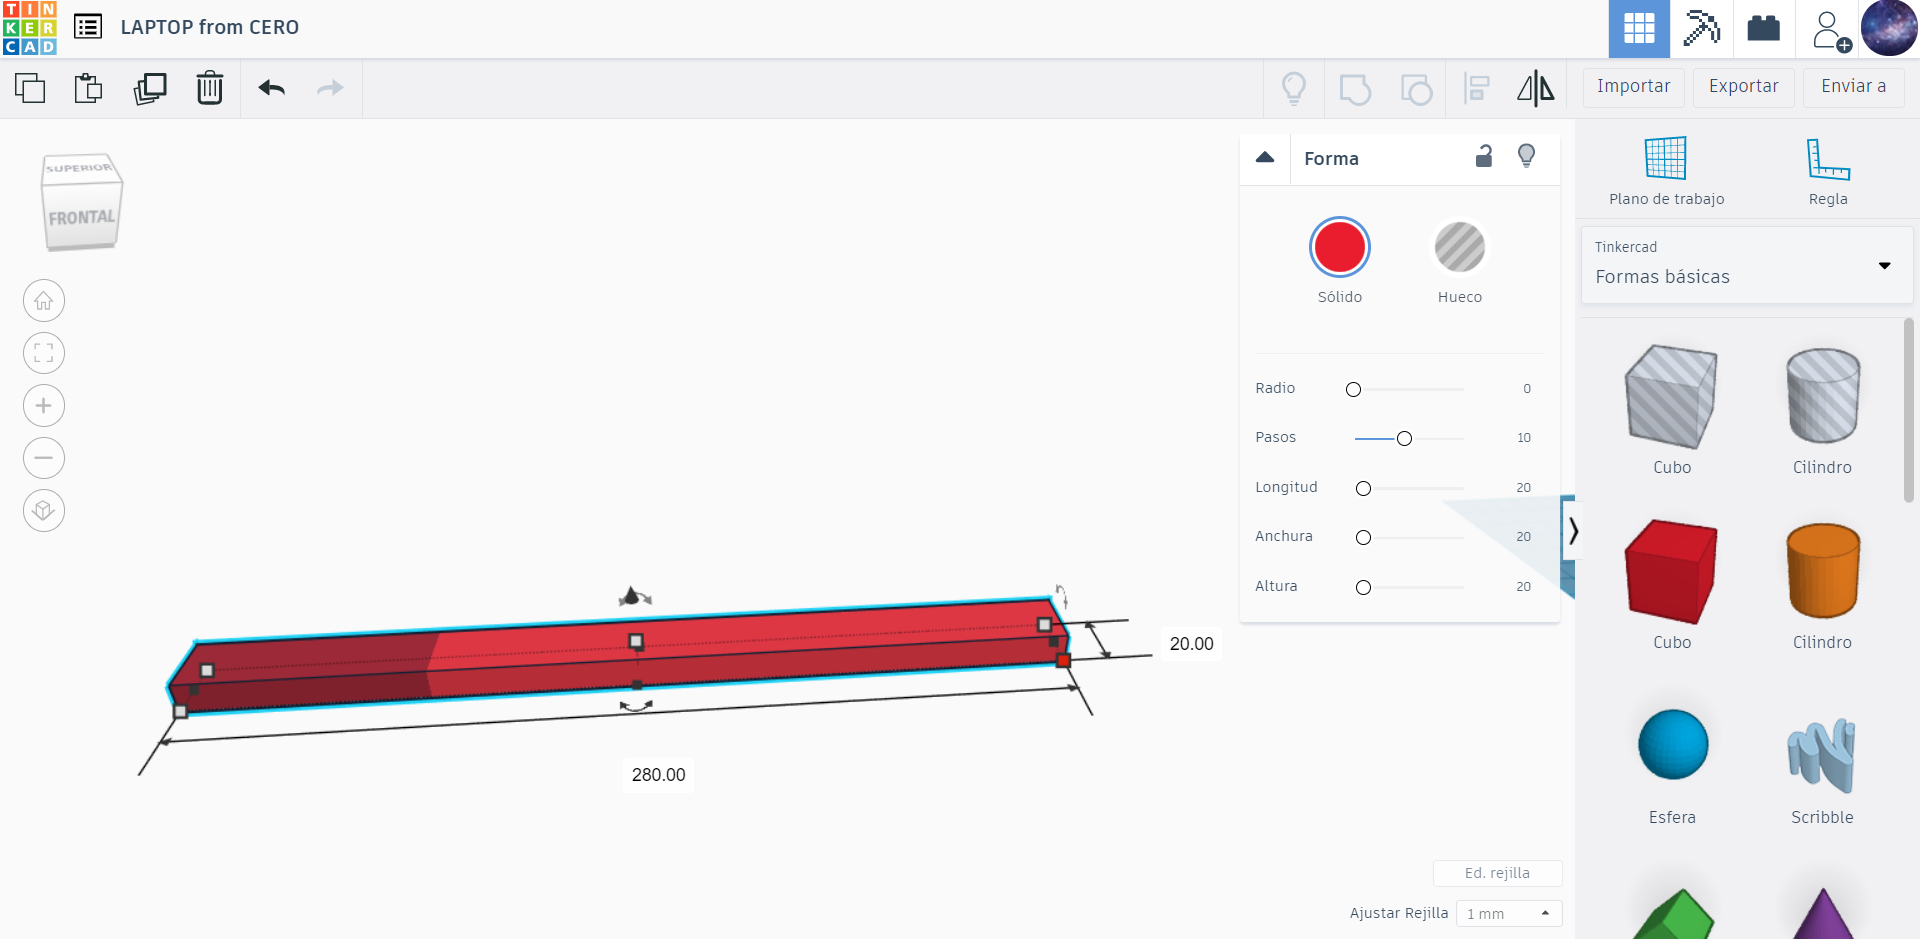Collapse the Forma panel arrow

[x=1265, y=157]
